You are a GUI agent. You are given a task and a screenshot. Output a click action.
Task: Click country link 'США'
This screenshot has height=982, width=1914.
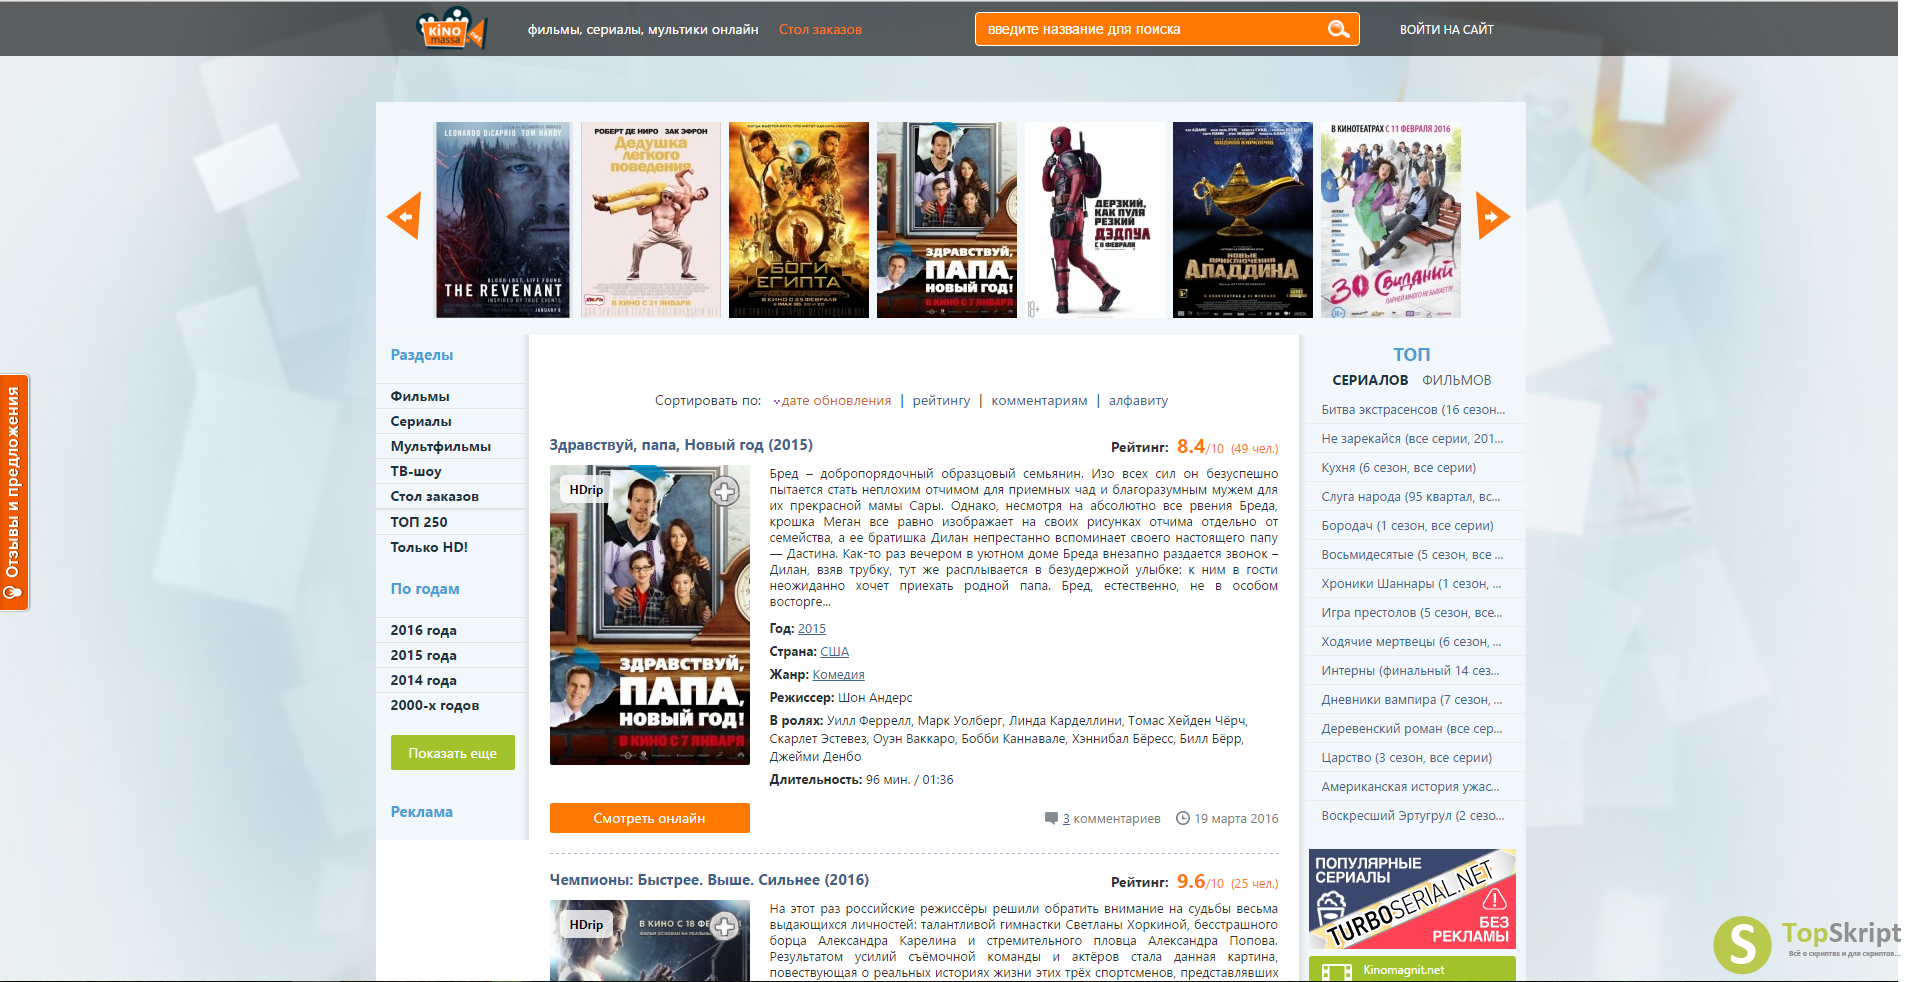click(834, 651)
